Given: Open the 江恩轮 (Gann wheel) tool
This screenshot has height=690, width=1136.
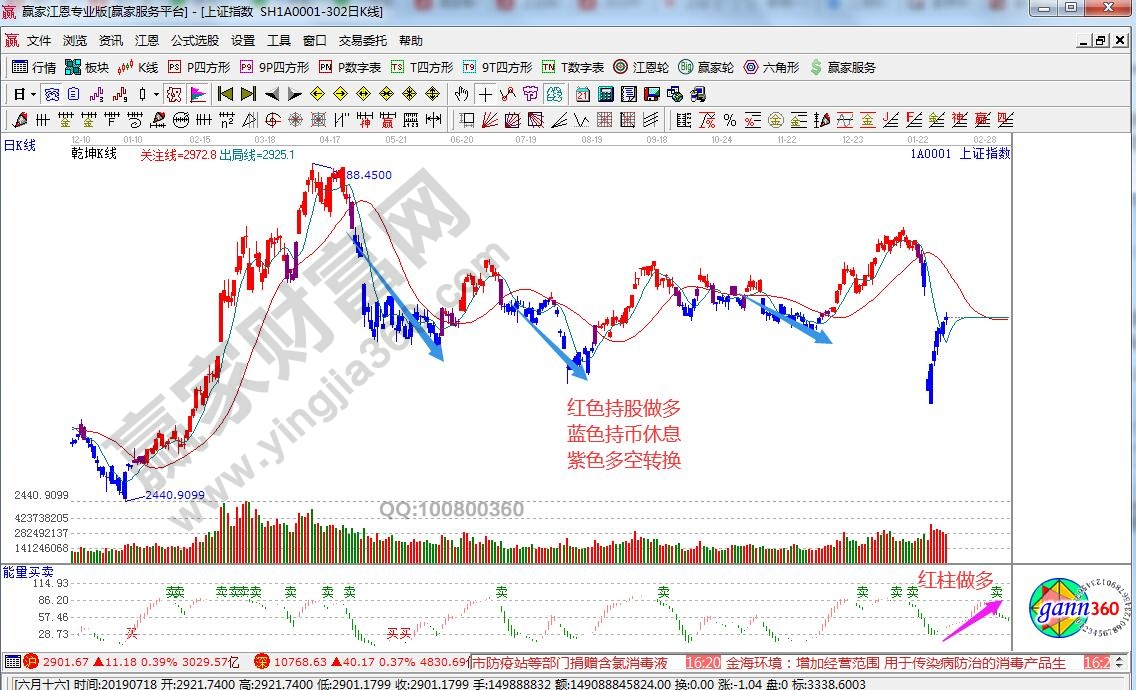Looking at the screenshot, I should [x=642, y=67].
